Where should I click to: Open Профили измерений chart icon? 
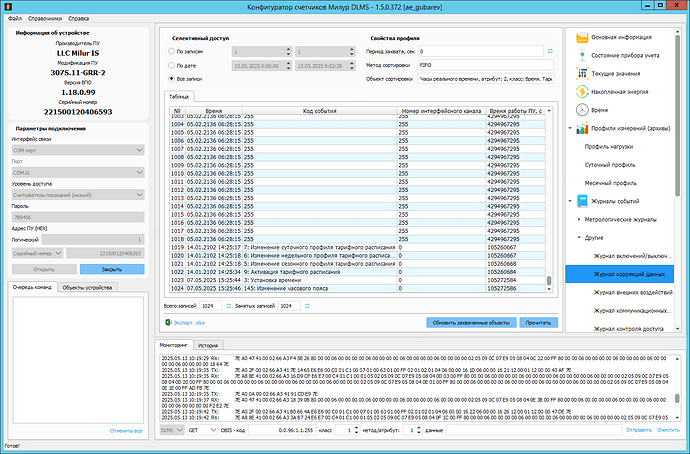point(582,128)
